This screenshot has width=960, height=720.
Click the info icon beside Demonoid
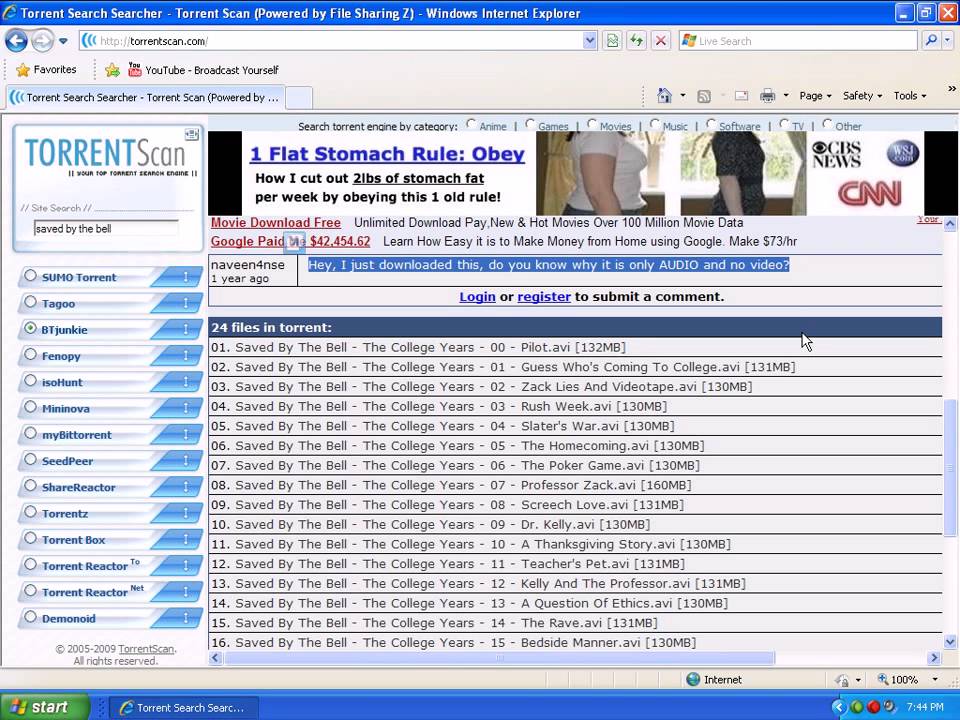[x=184, y=618]
